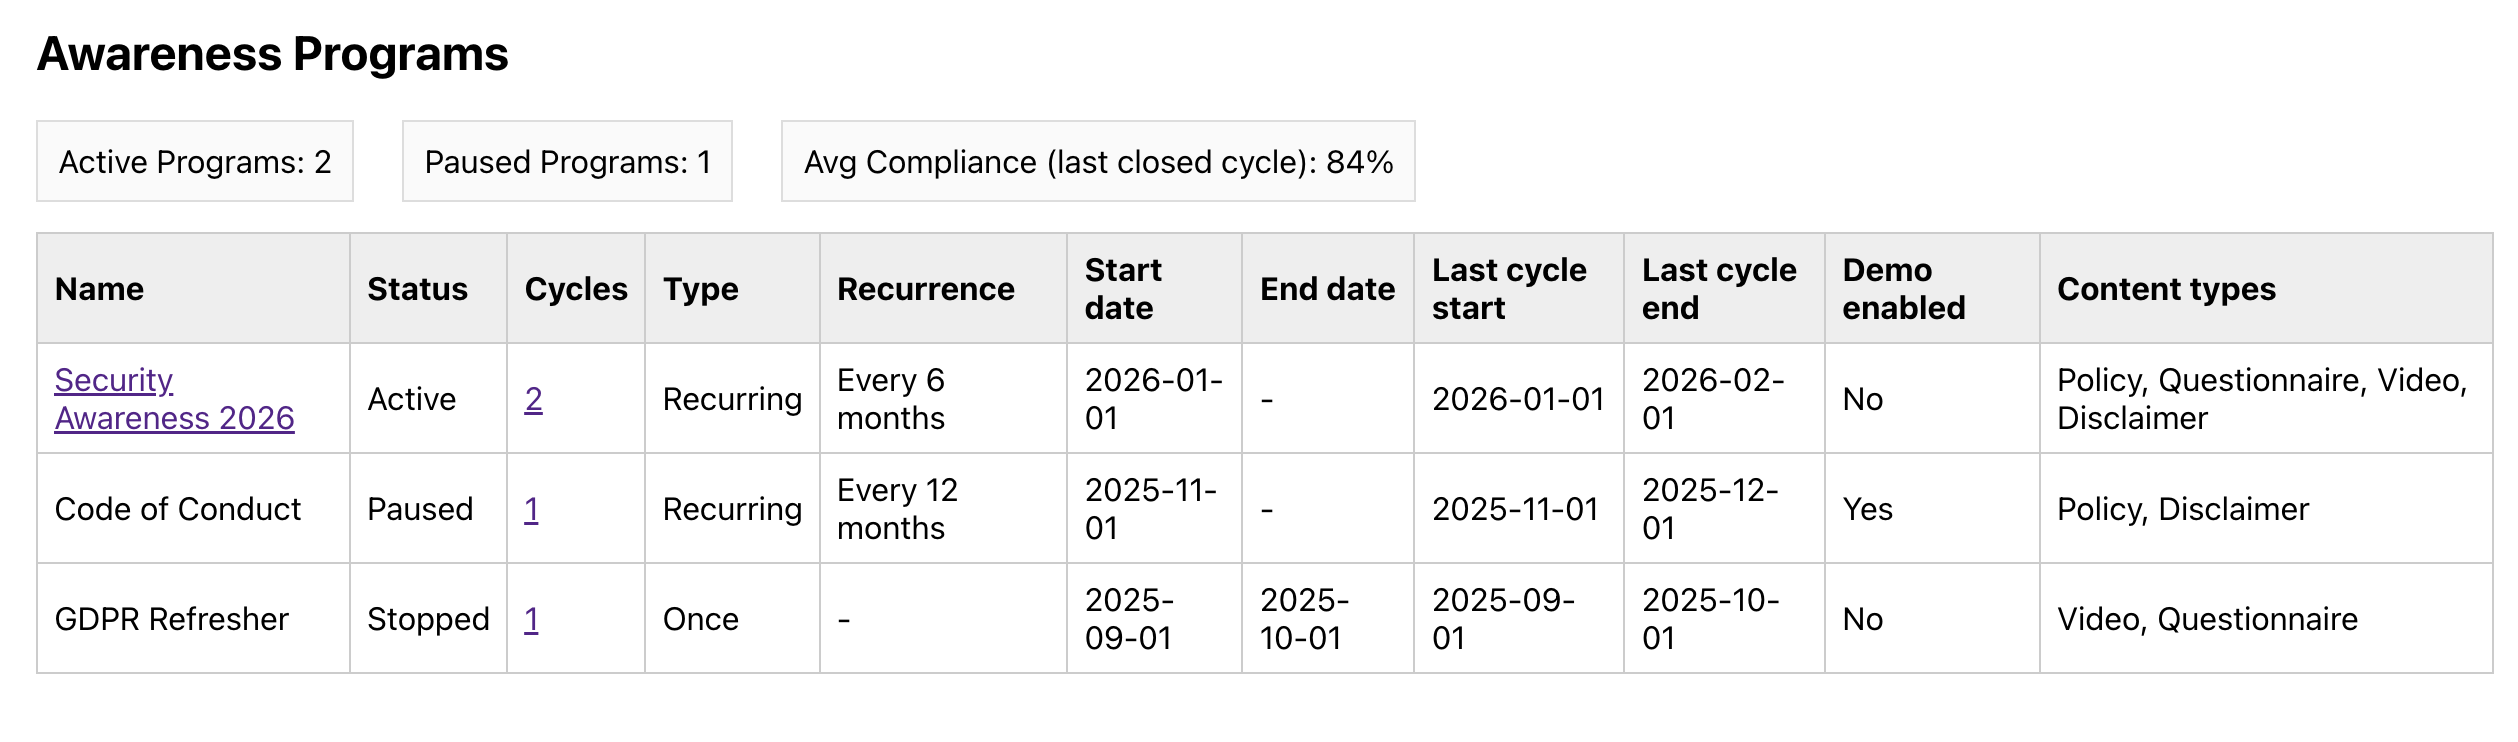This screenshot has width=2518, height=742.
Task: Click the Start date column header
Action: tap(1123, 289)
